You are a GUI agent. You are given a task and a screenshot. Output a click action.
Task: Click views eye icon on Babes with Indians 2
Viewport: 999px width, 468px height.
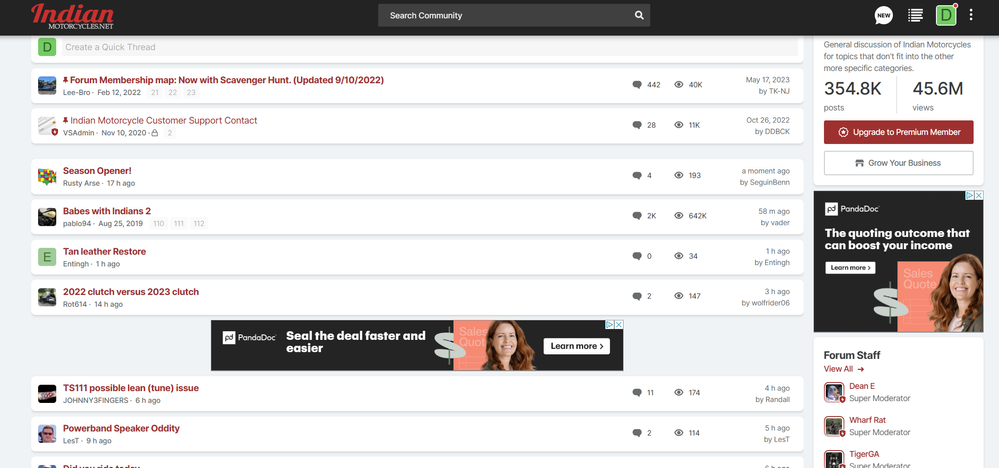pos(679,216)
